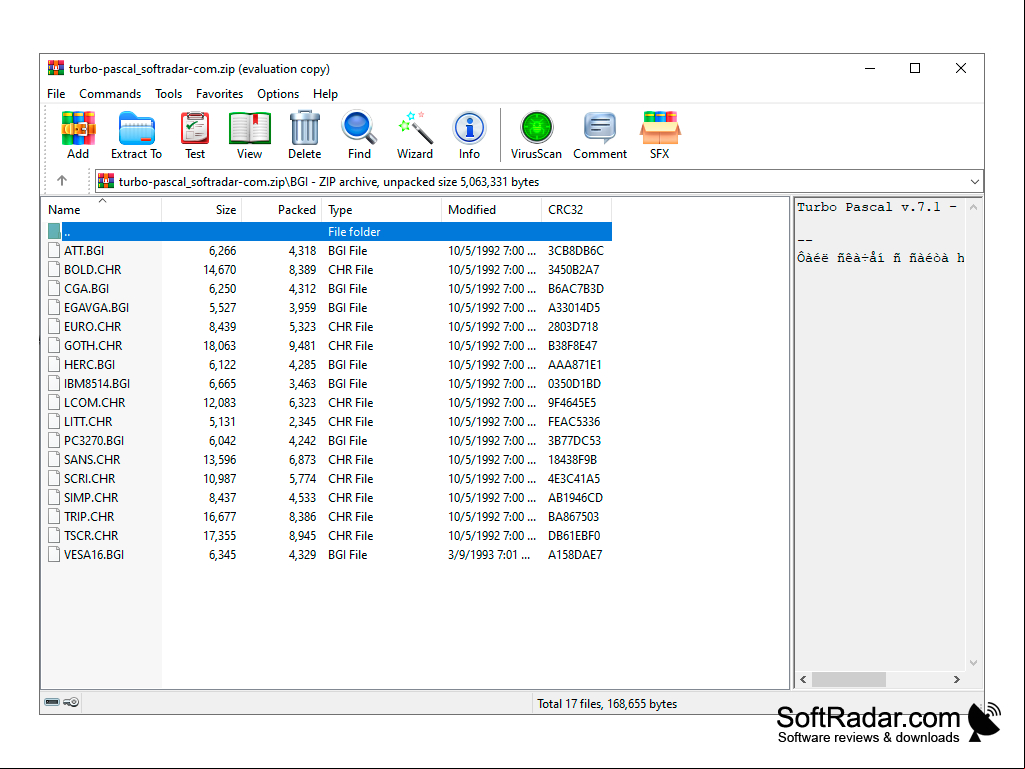1025x769 pixels.
Task: Show archive Info
Action: 469,135
